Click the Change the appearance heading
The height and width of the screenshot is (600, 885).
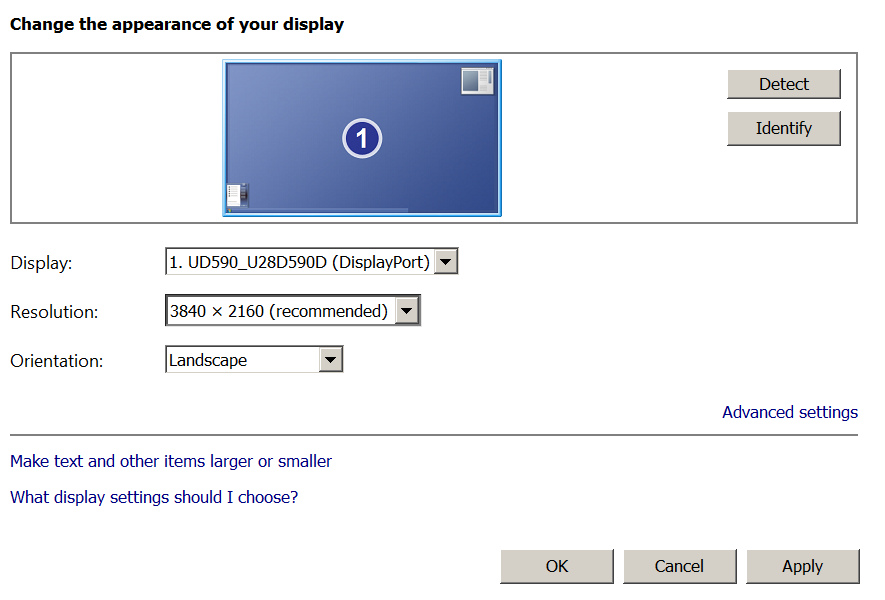tap(177, 24)
